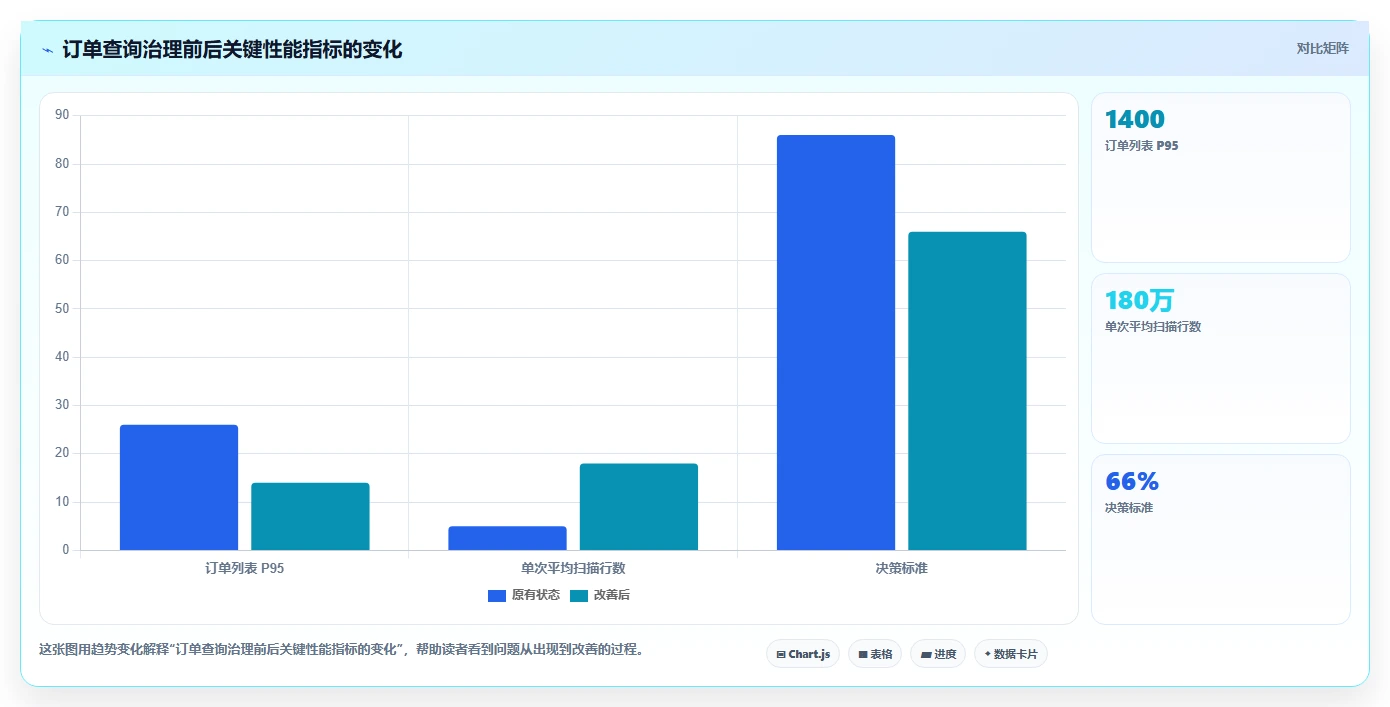Click the chart description text below the chart

point(340,649)
